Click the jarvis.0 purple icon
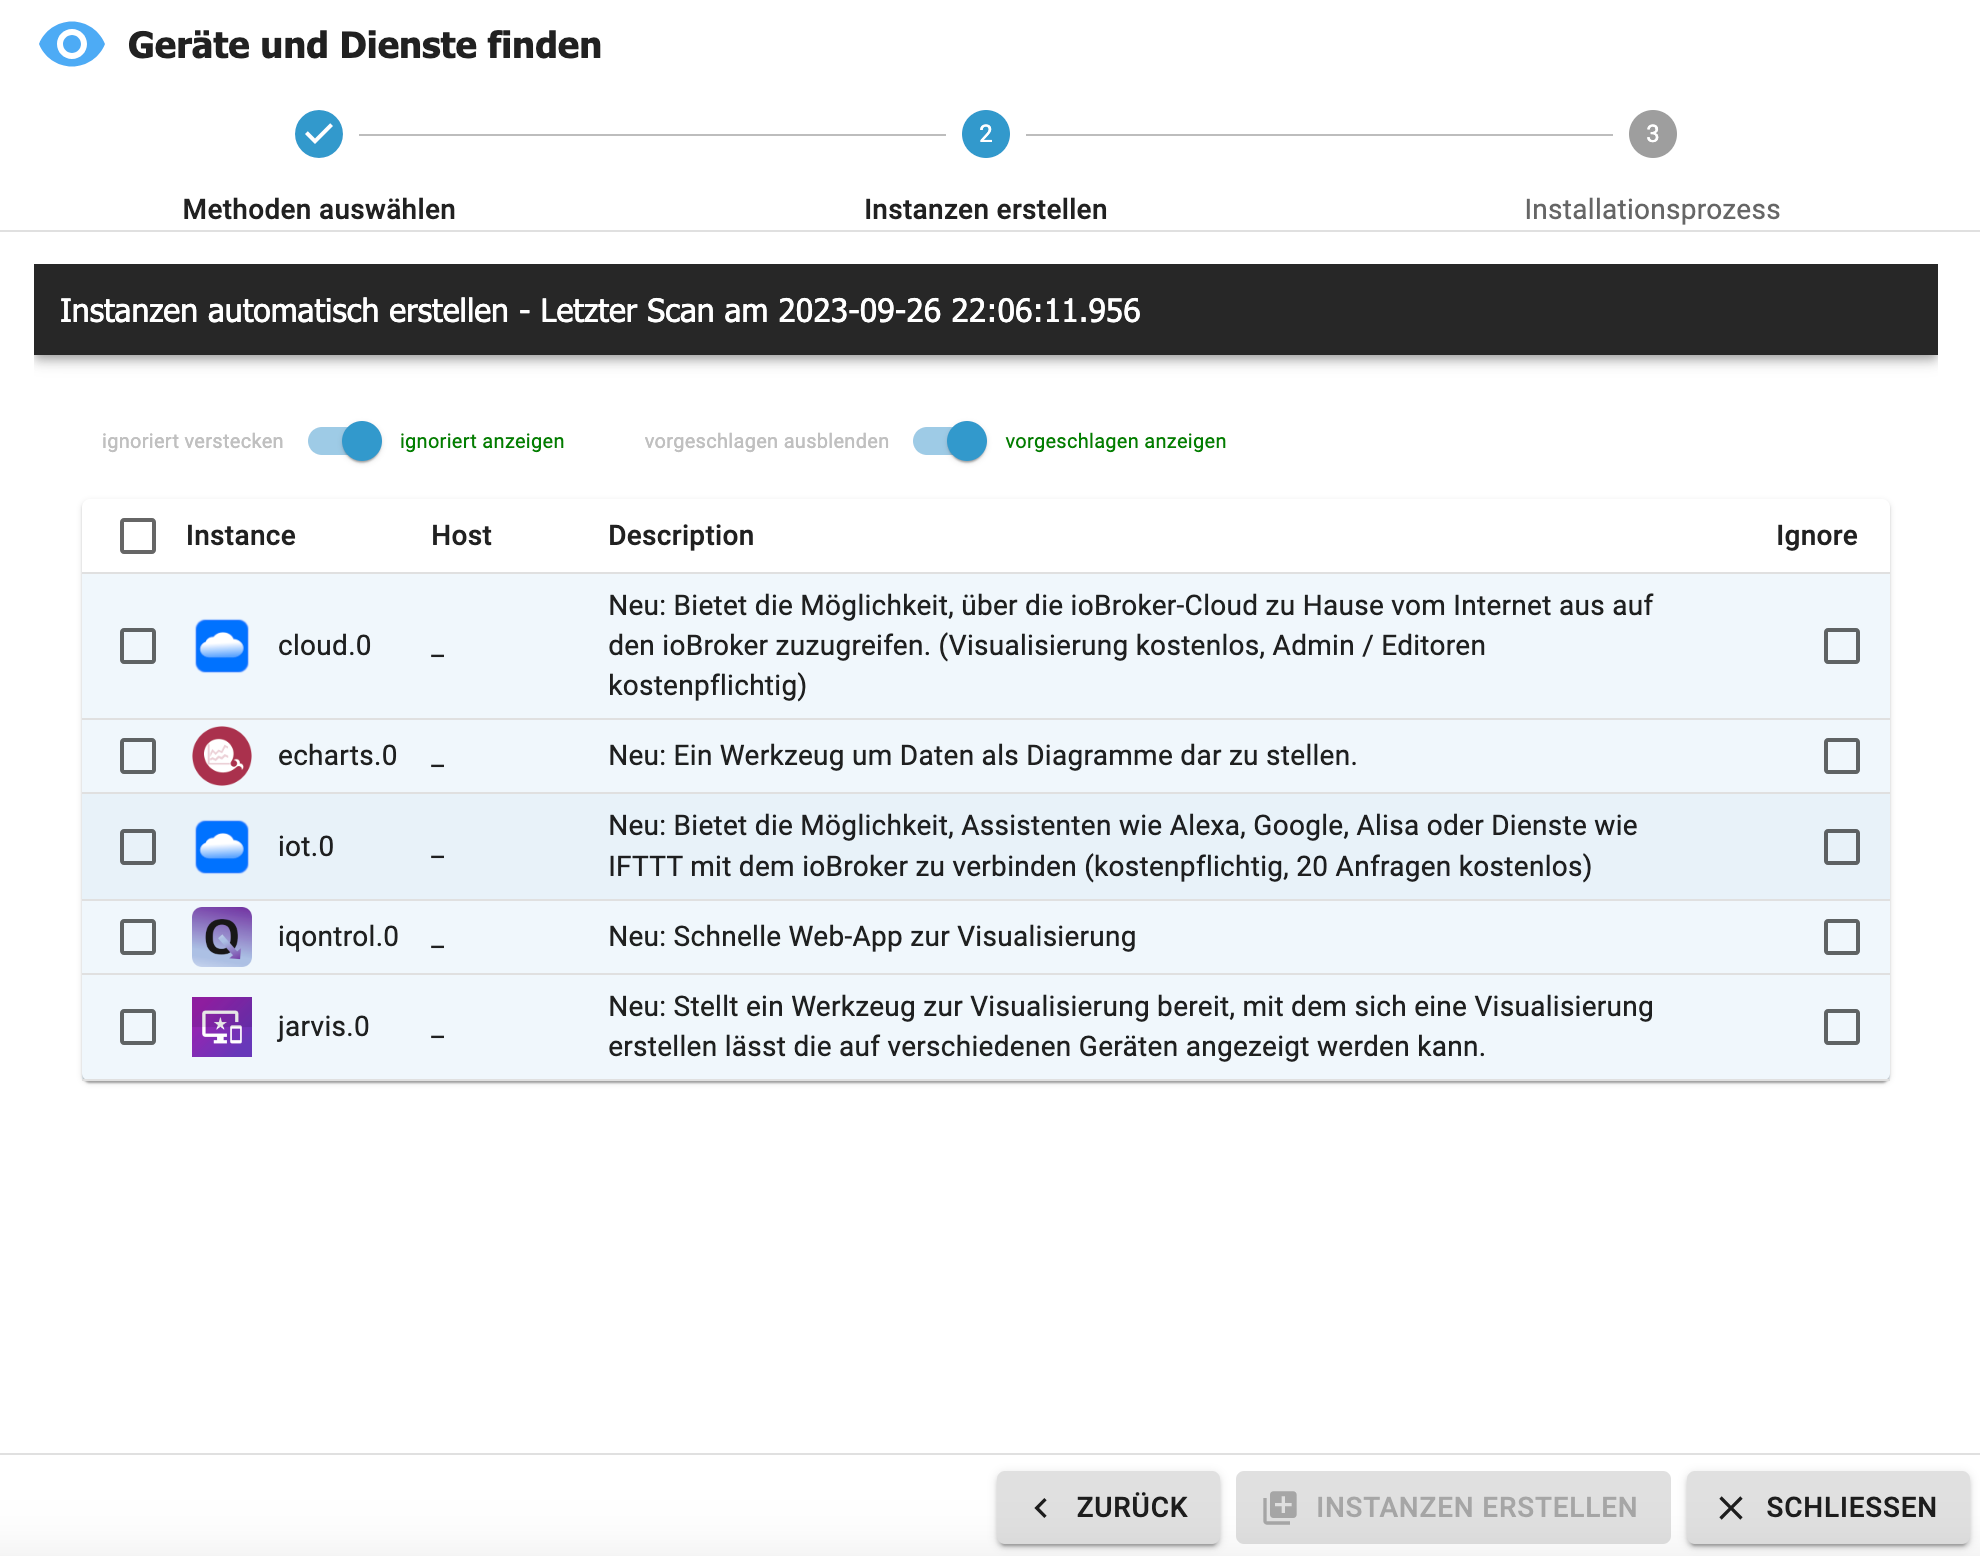Viewport: 1980px width, 1556px height. [222, 1027]
